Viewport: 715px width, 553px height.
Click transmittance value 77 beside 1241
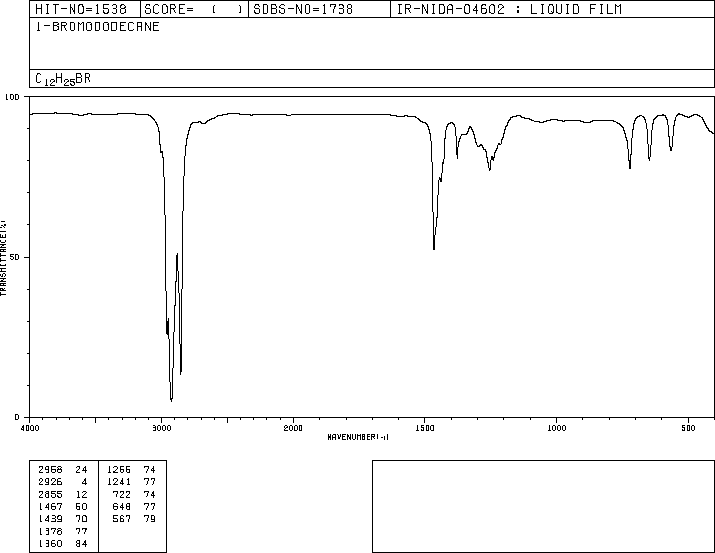coord(150,482)
